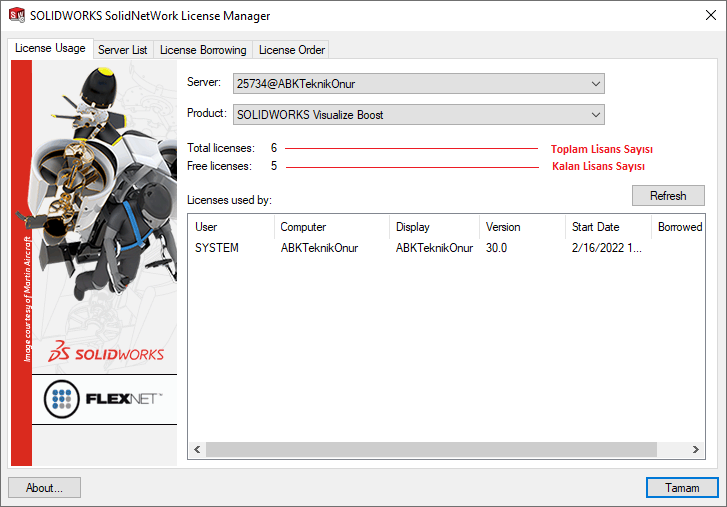Click the horizontal scrollbar right arrow

coord(697,451)
